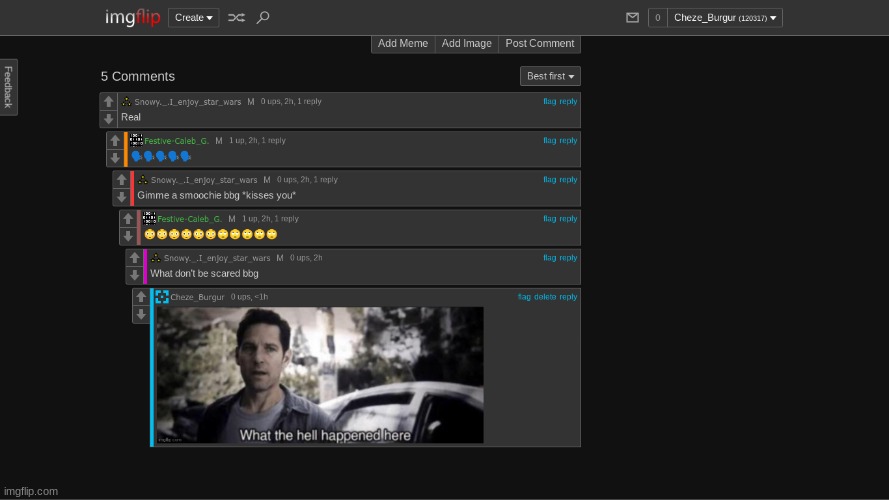
Task: Click 'Gimme a smoochie bbg *kisses you*' text
Action: (x=217, y=196)
